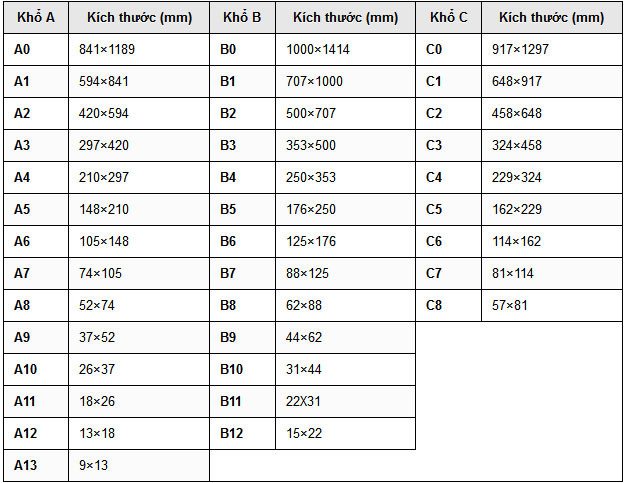Click the 917×1297 dimension cell
This screenshot has width=627, height=483.
tap(520, 49)
